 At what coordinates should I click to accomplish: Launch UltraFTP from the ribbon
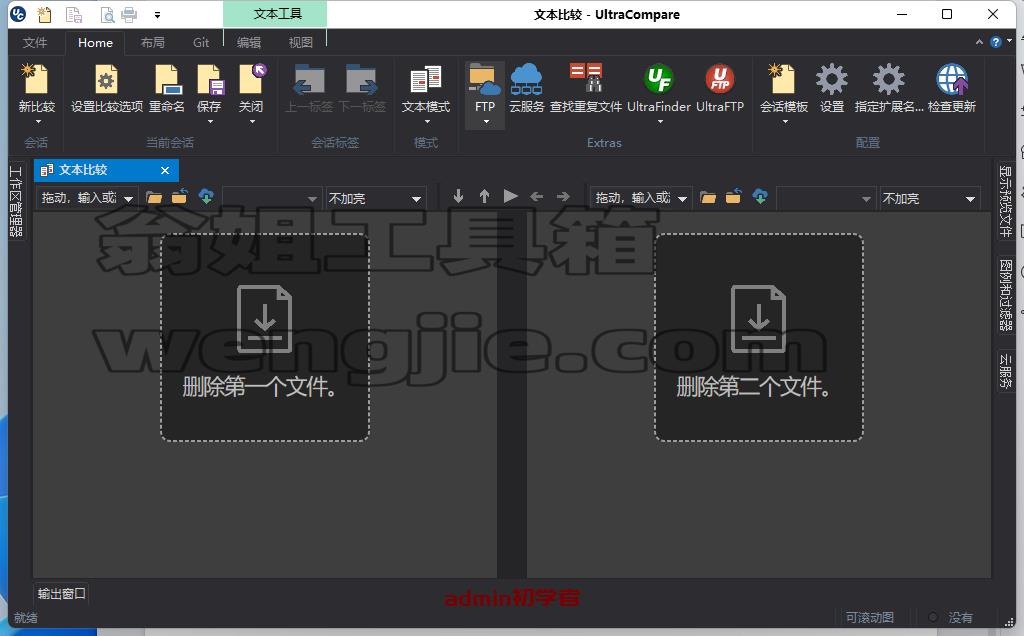pyautogui.click(x=720, y=79)
